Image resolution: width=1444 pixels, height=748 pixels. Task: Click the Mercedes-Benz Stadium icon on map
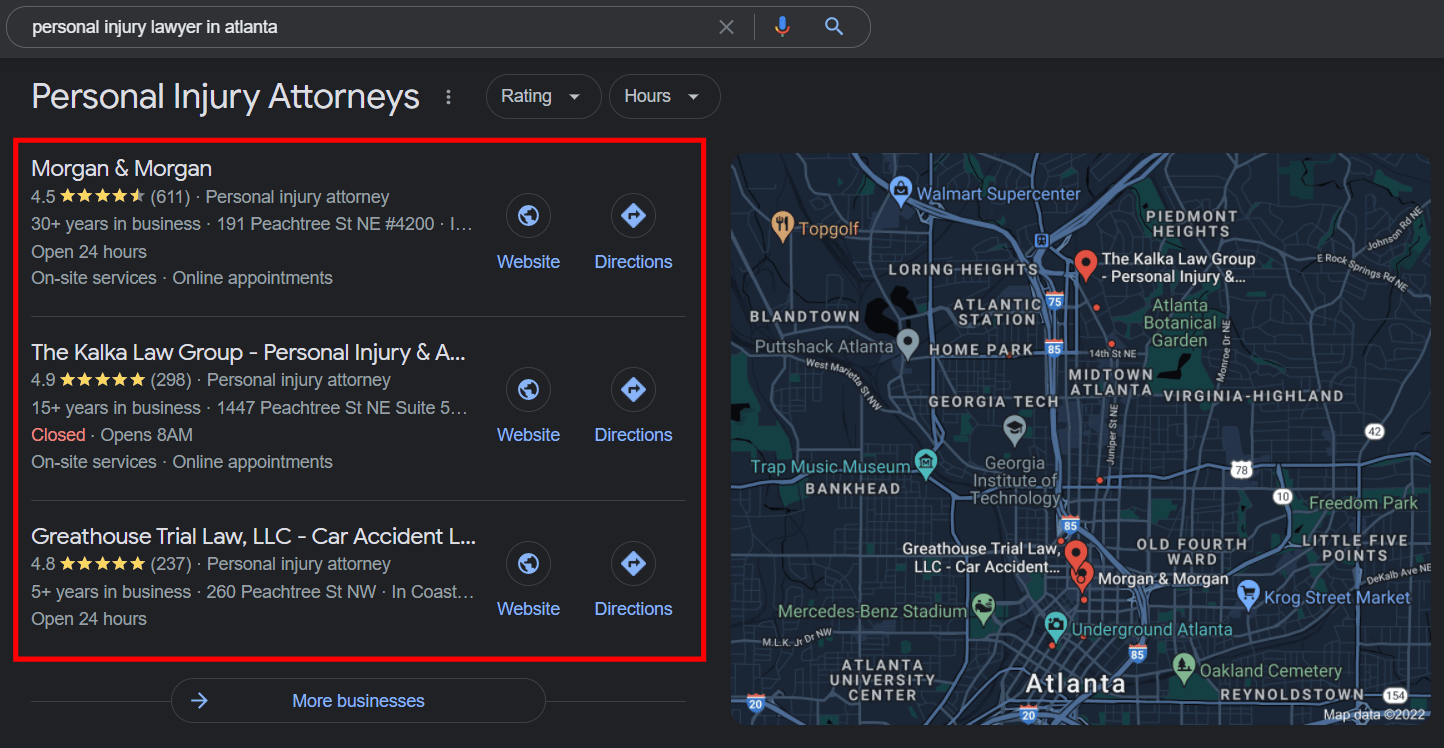coord(983,606)
